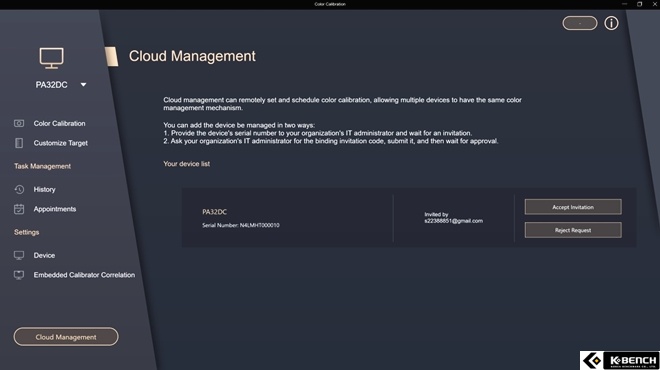Screen dimensions: 660x370
Task: Click the Color Calibration sidebar icon
Action: 19,123
